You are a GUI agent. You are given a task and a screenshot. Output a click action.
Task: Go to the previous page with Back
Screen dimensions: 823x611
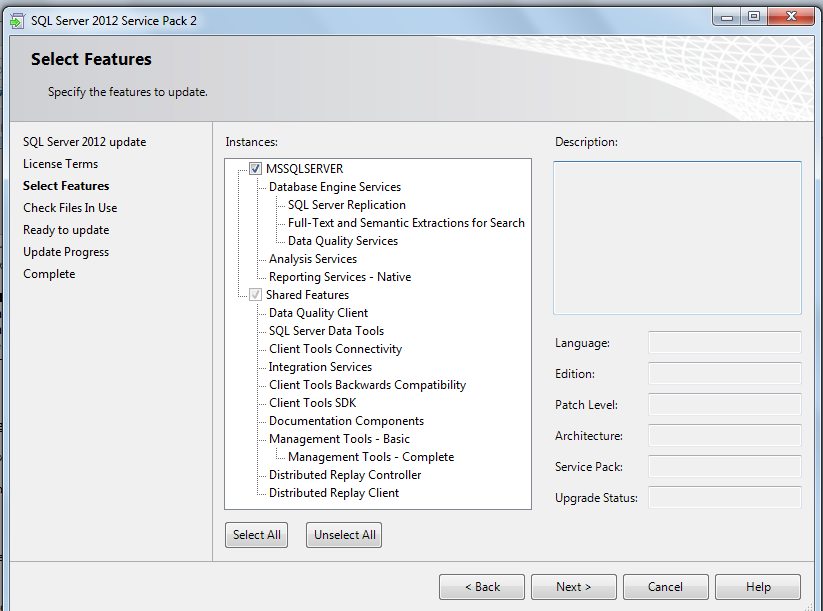482,587
